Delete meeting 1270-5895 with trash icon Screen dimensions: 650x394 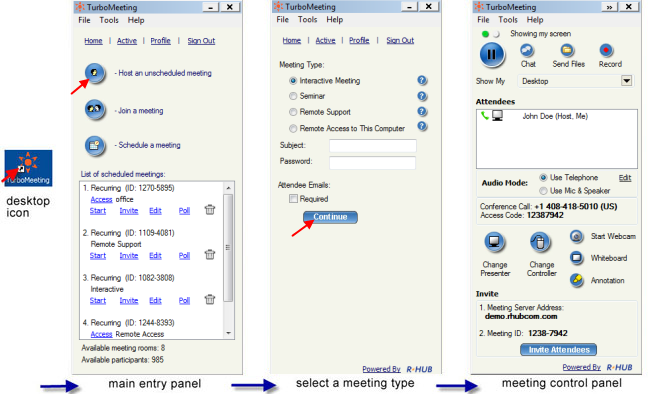point(210,210)
